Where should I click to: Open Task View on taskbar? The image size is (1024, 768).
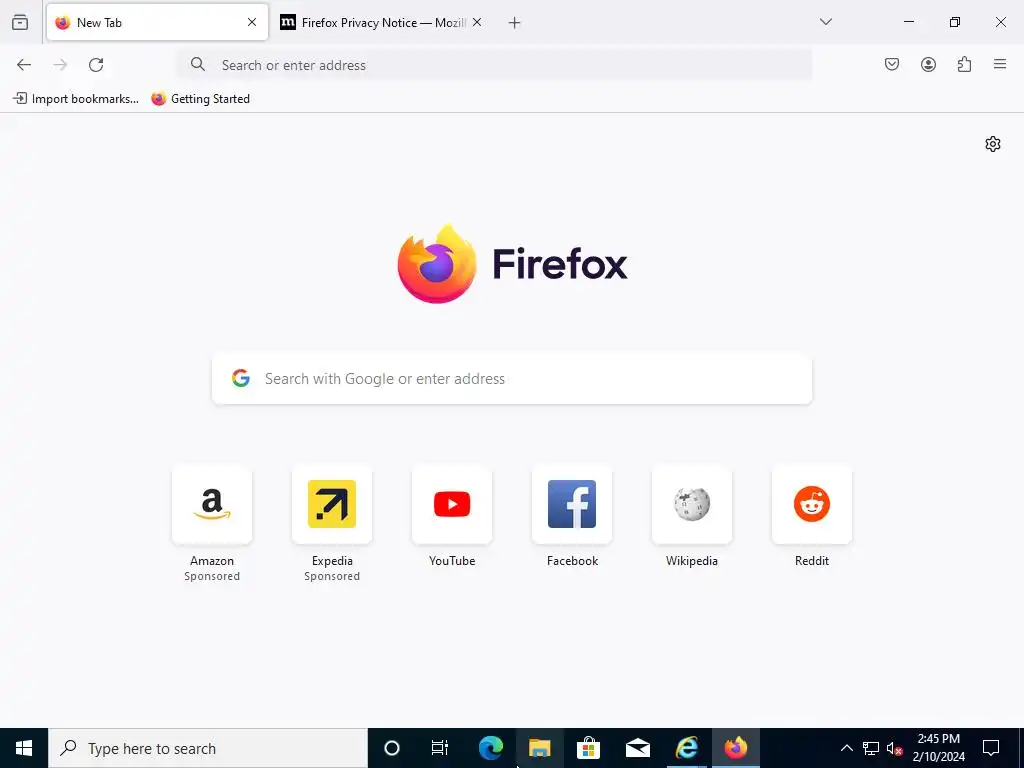(440, 748)
